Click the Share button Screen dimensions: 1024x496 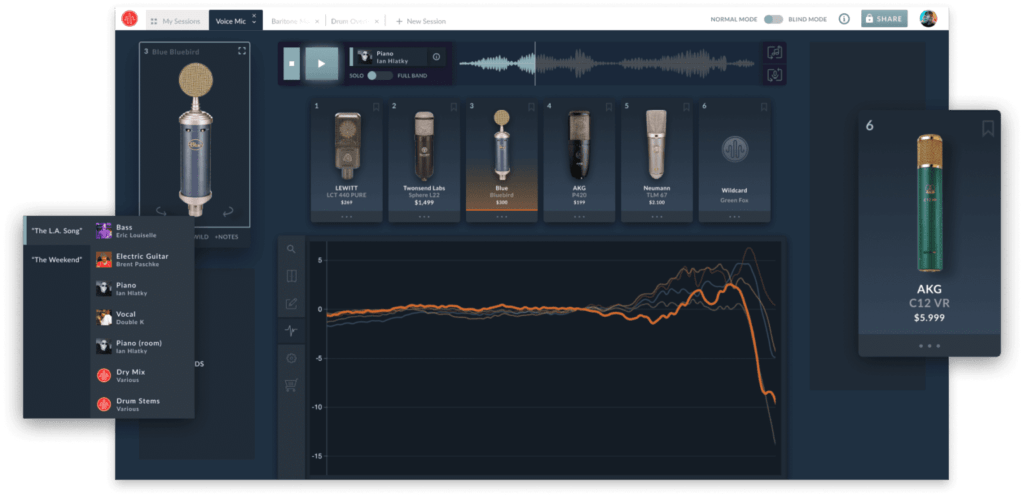point(884,19)
